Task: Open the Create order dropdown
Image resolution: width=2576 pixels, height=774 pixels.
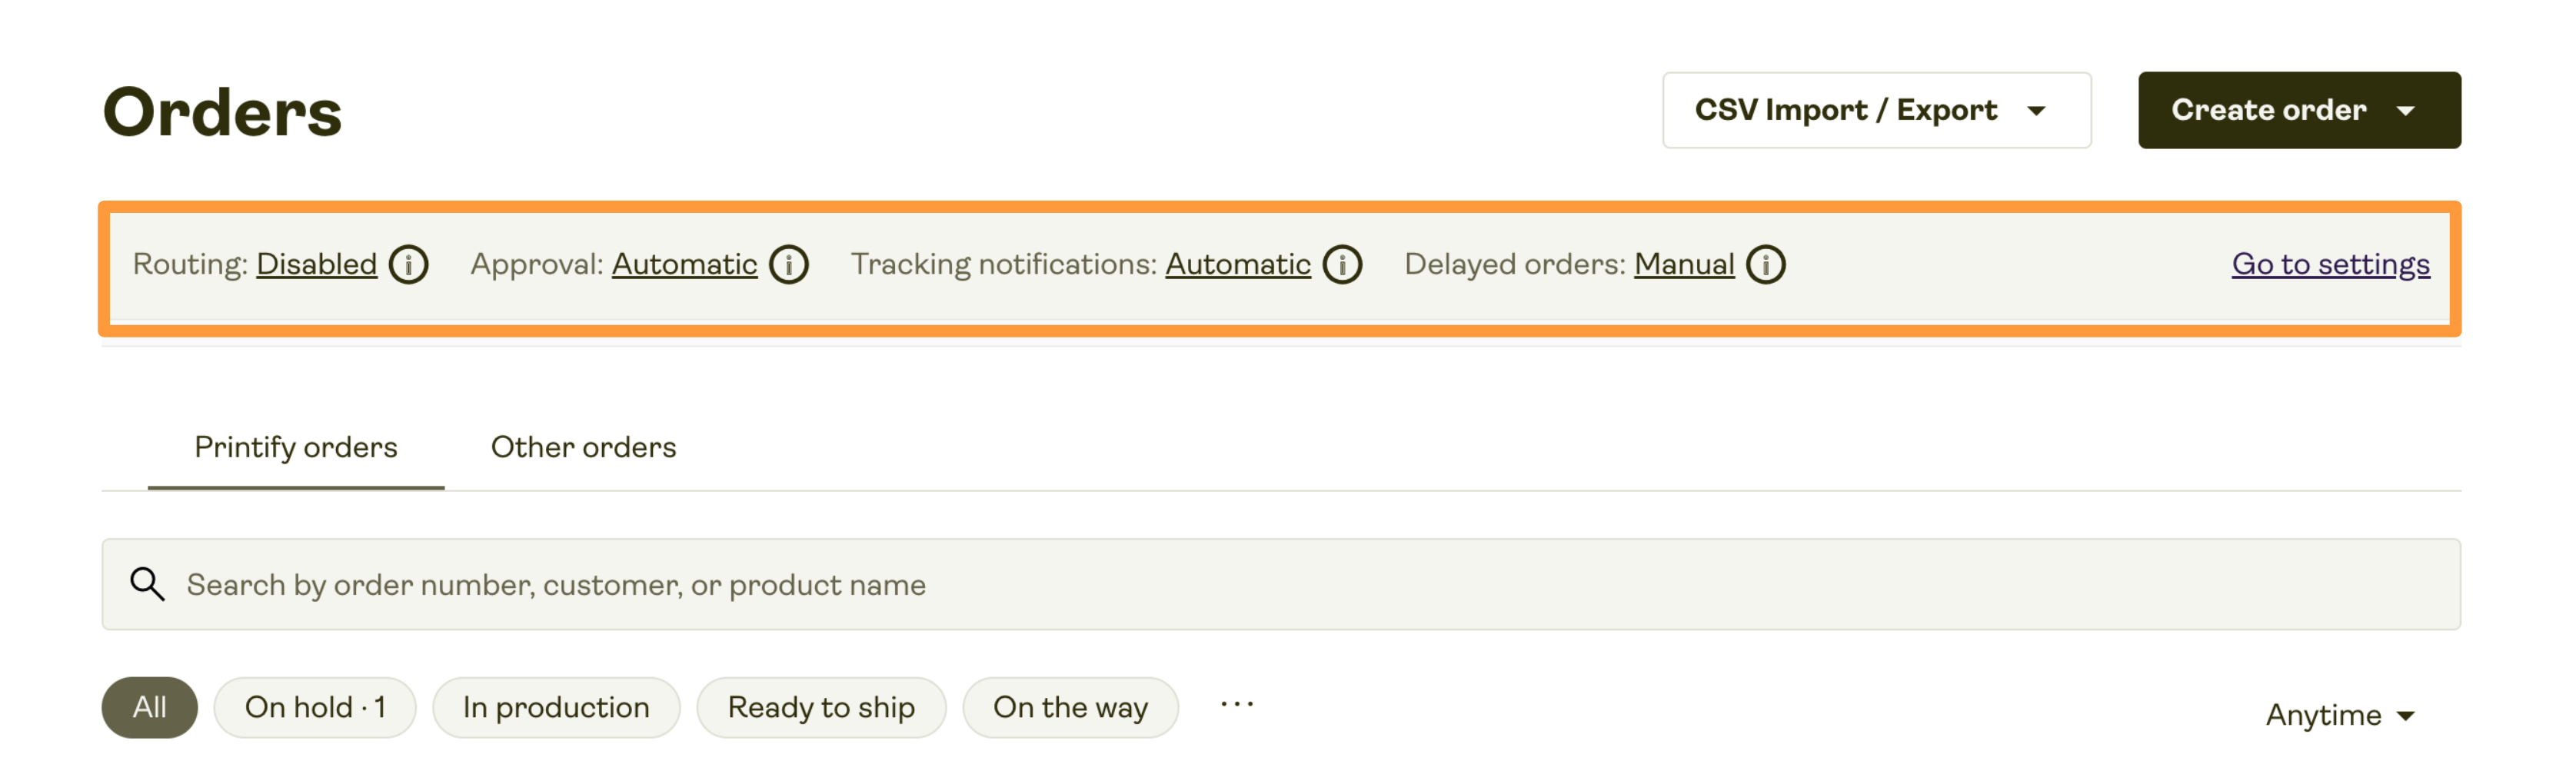Action: click(x=2299, y=110)
